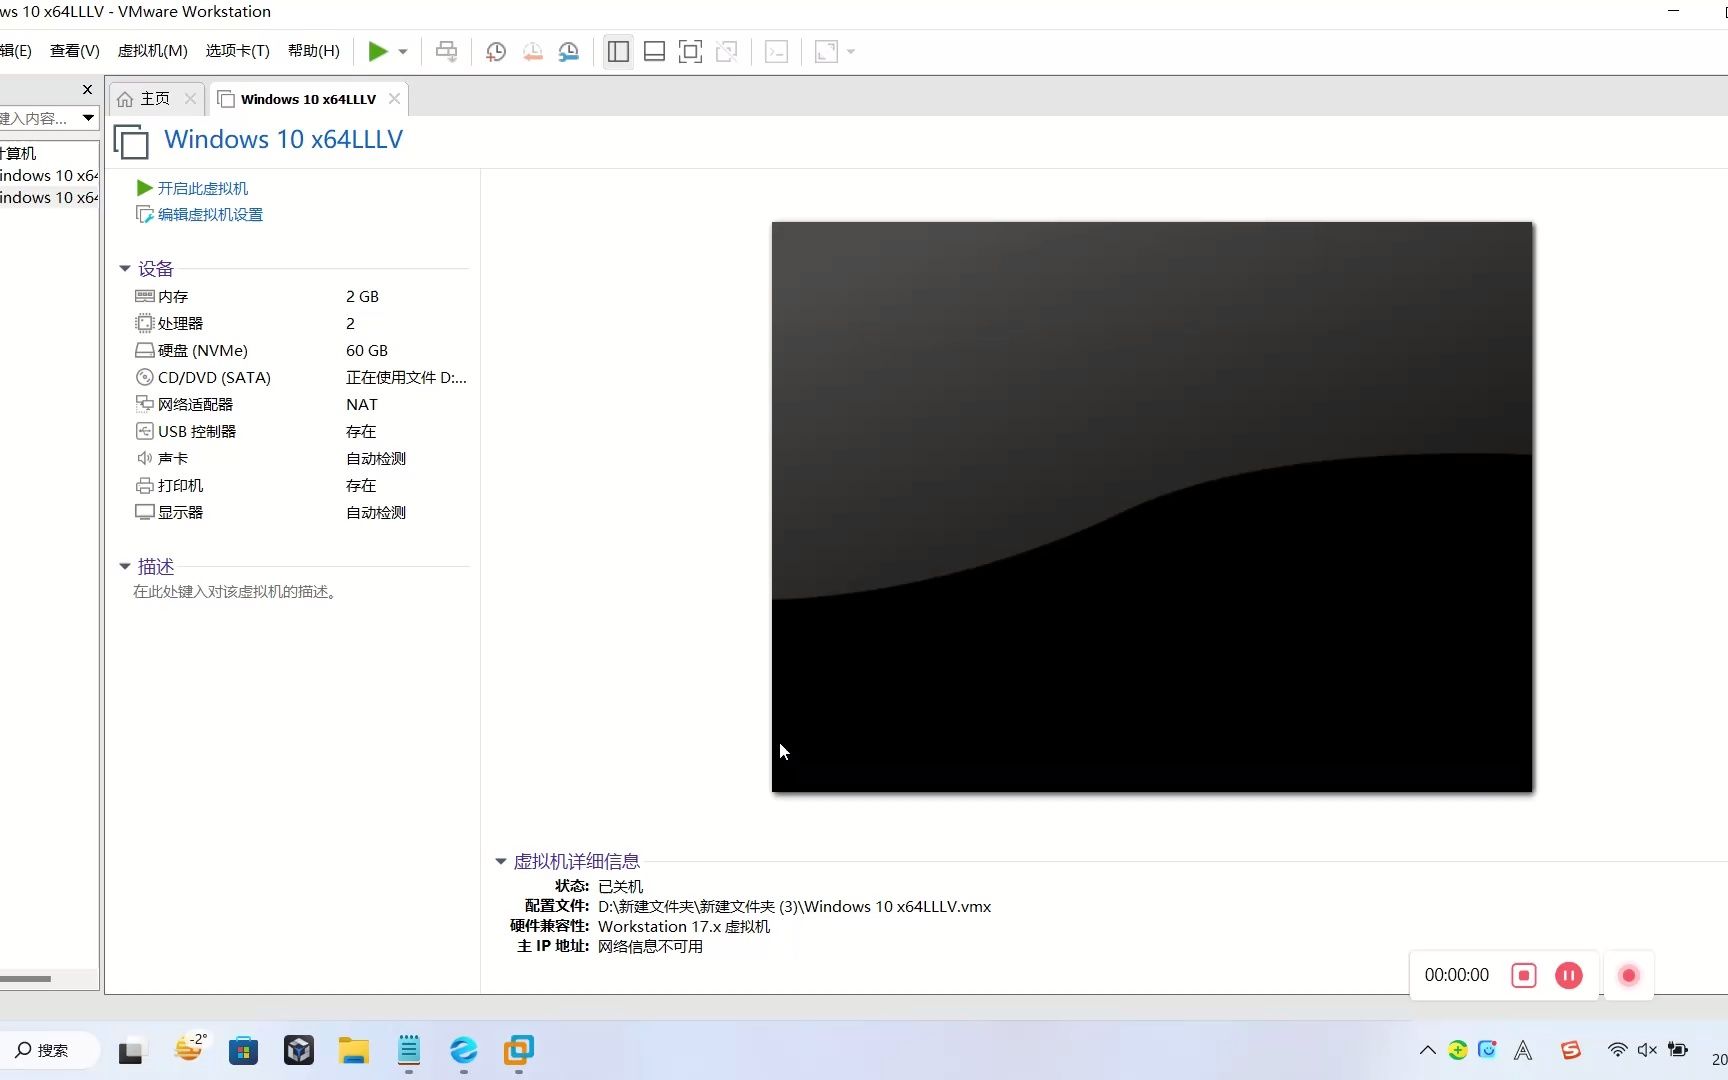Image resolution: width=1728 pixels, height=1080 pixels.
Task: Click the unity mode toolbar icon
Action: click(727, 52)
